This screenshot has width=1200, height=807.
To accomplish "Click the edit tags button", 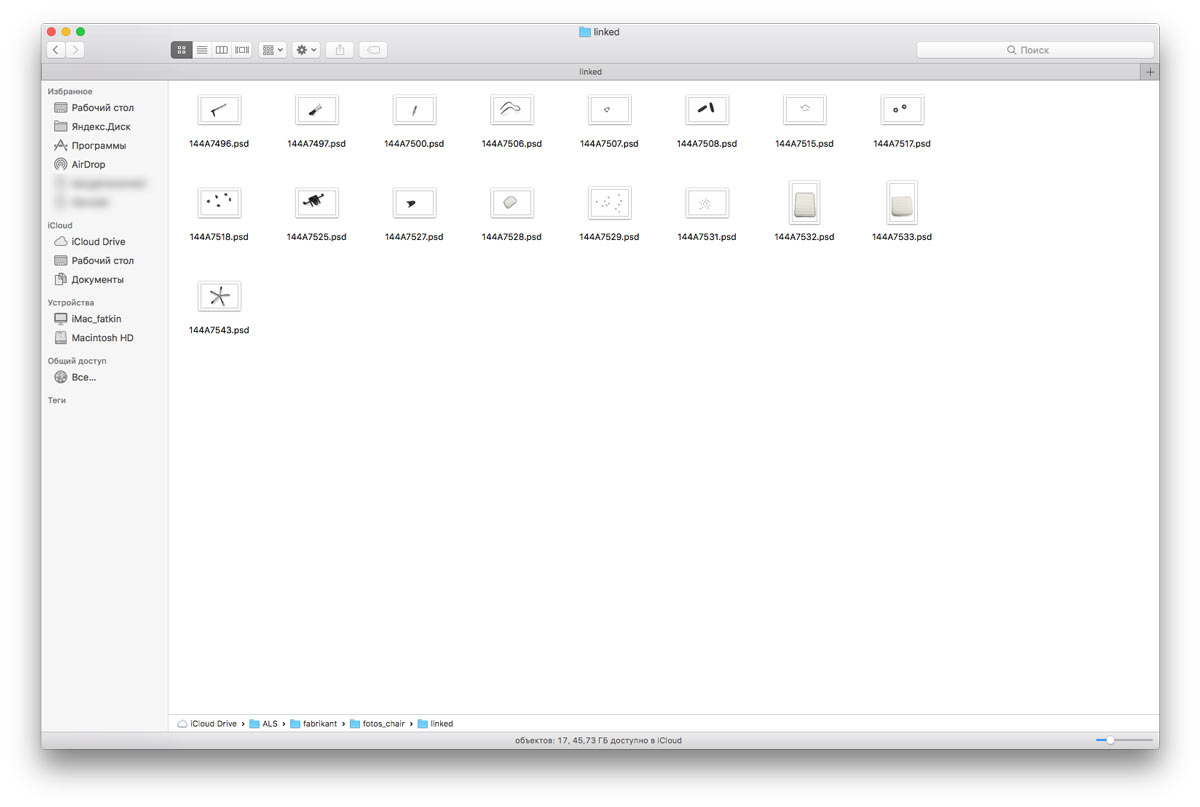I will click(x=373, y=50).
